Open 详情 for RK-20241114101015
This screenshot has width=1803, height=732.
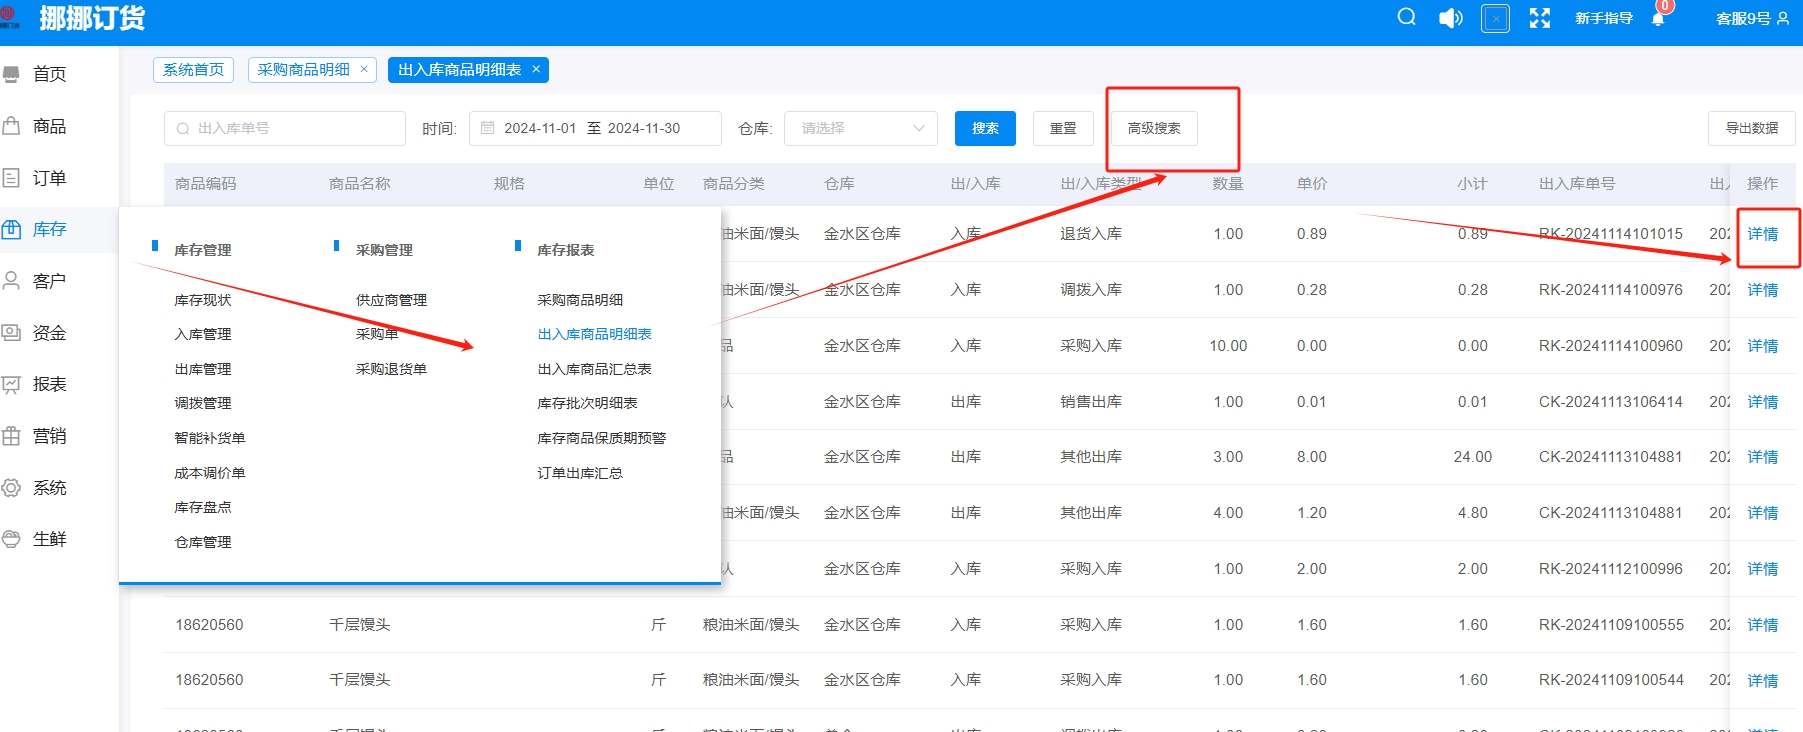pyautogui.click(x=1762, y=234)
